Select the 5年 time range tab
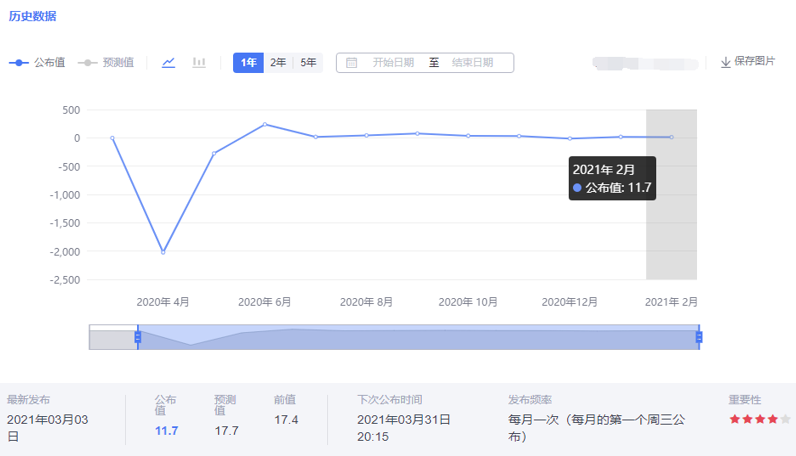This screenshot has width=796, height=456. pyautogui.click(x=308, y=62)
